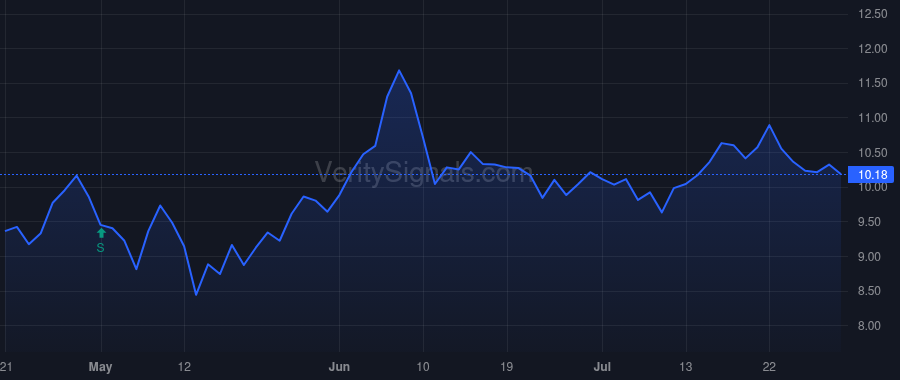
Task: Click the 22 date label on time axis
Action: click(769, 367)
